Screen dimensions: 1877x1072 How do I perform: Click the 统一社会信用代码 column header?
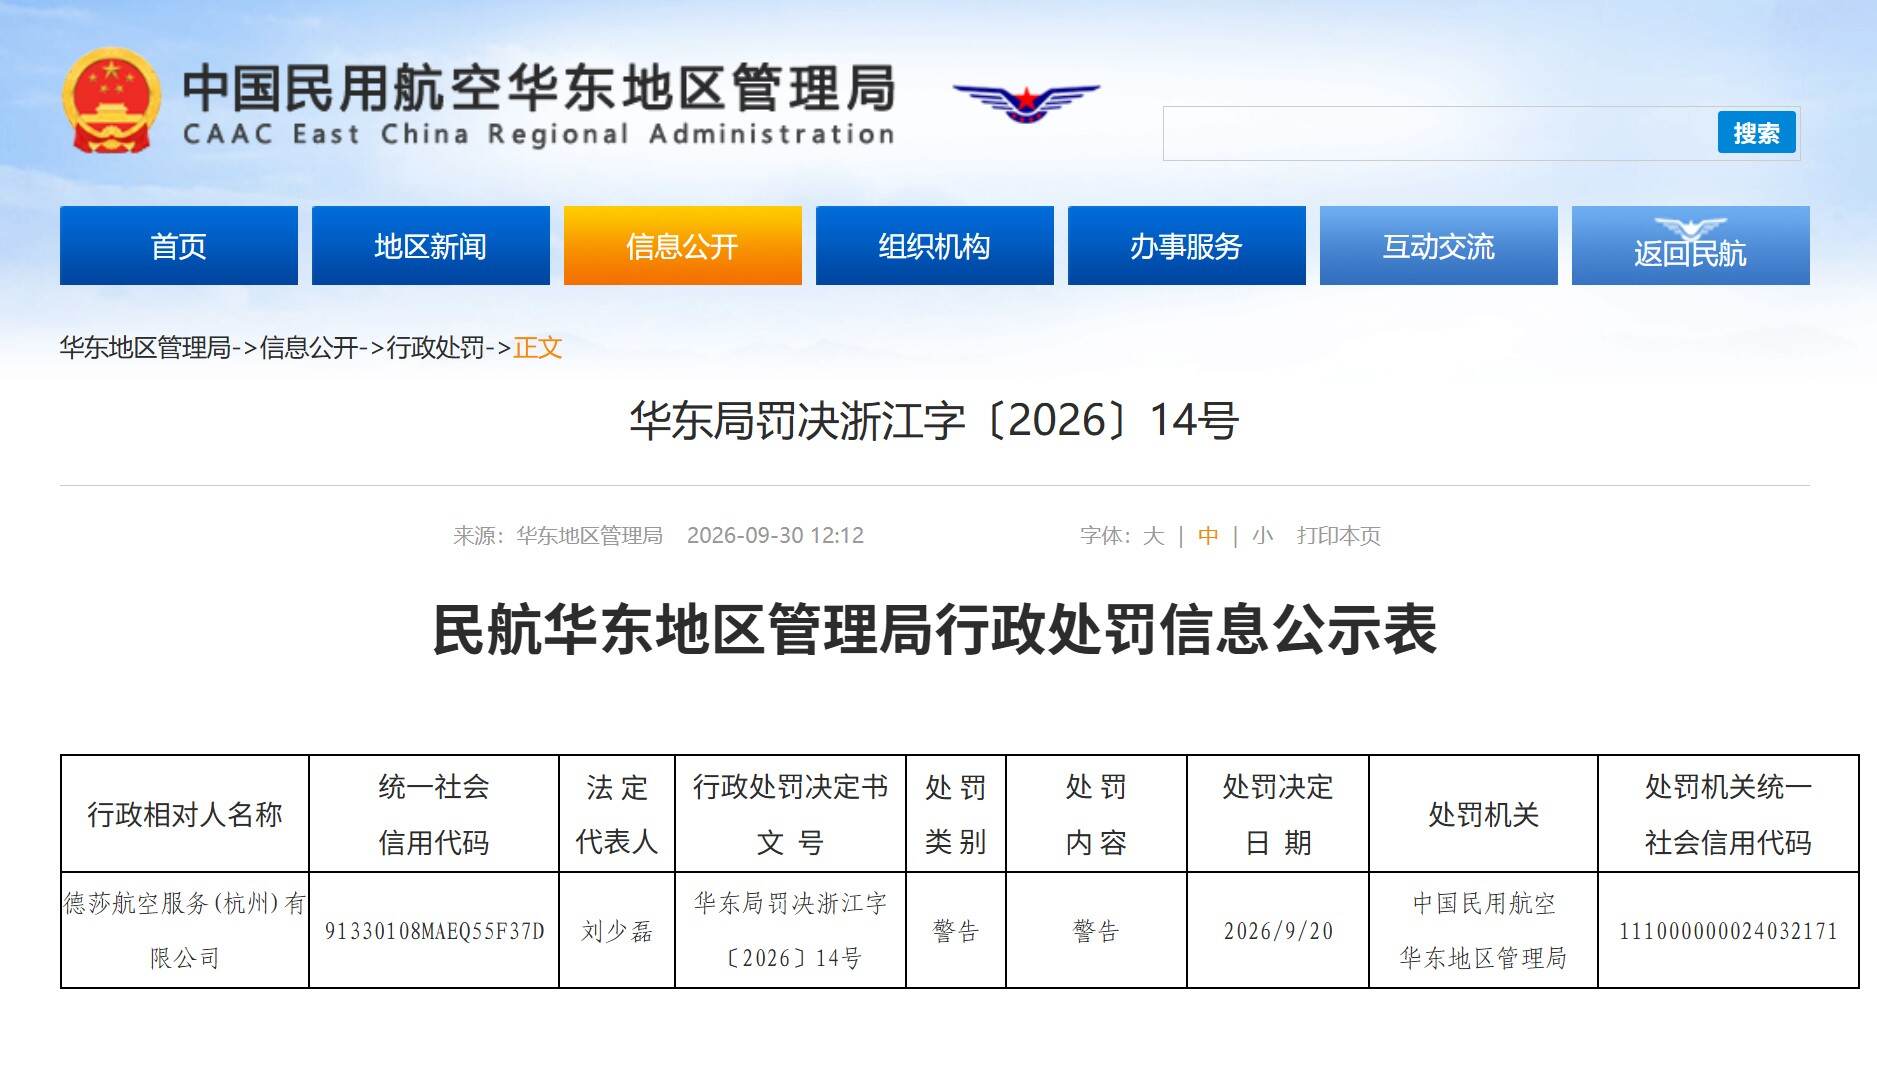pyautogui.click(x=434, y=814)
